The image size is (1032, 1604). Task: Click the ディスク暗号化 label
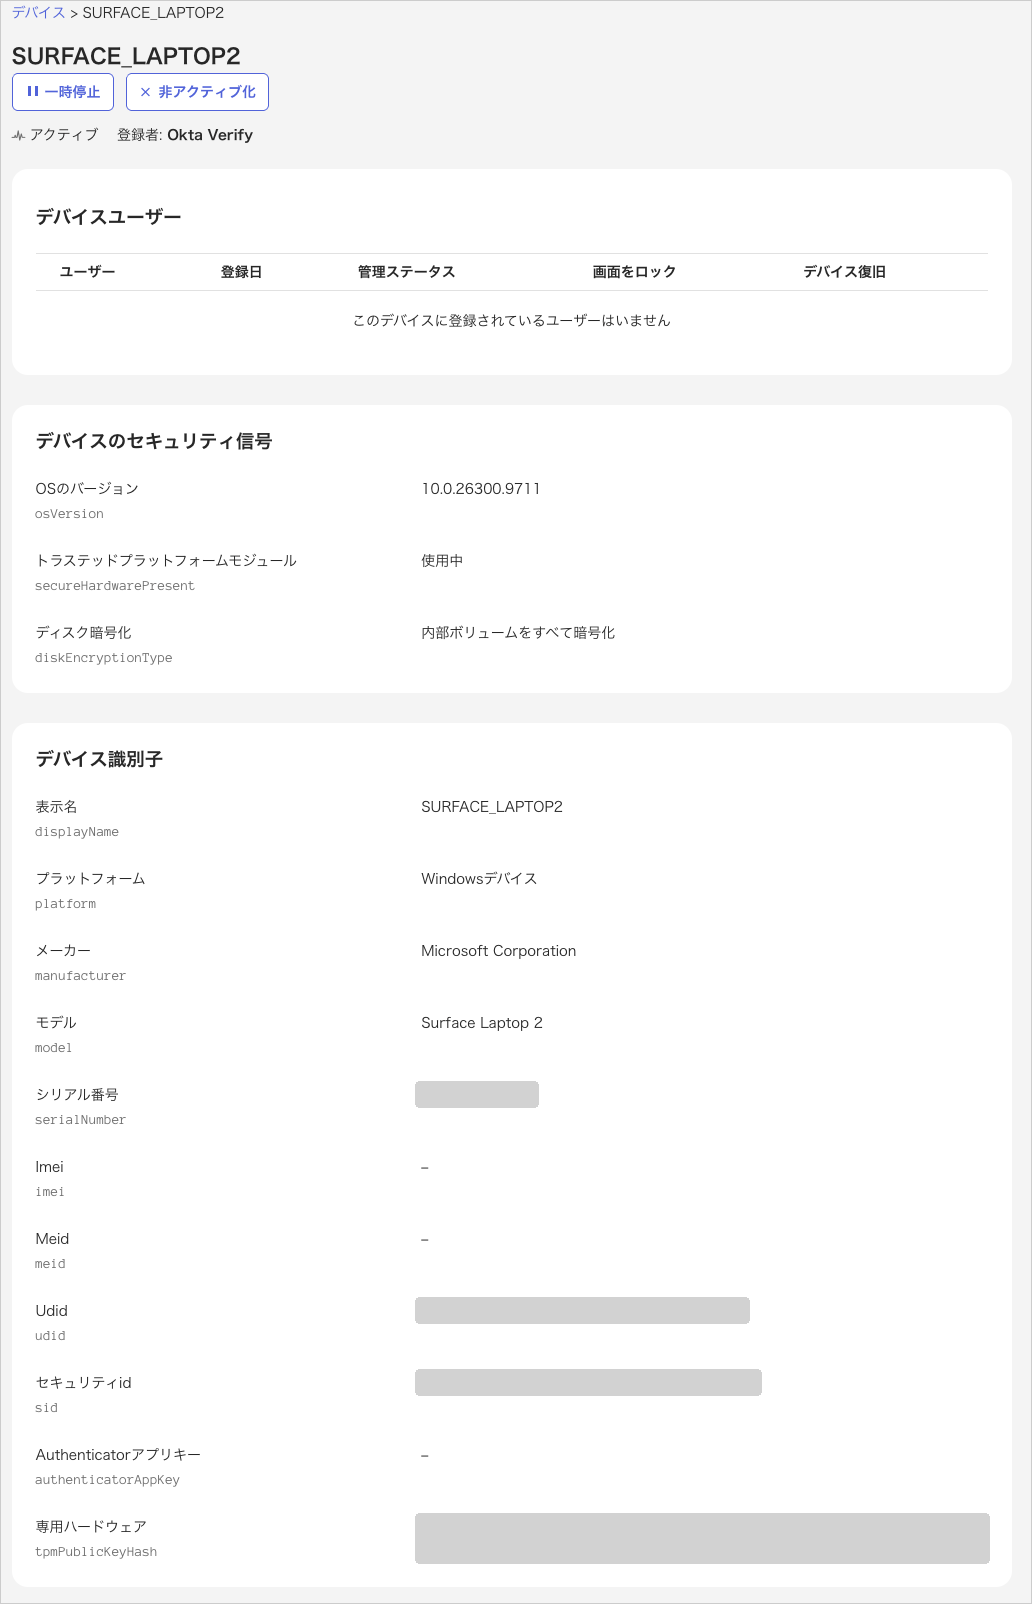click(x=84, y=633)
